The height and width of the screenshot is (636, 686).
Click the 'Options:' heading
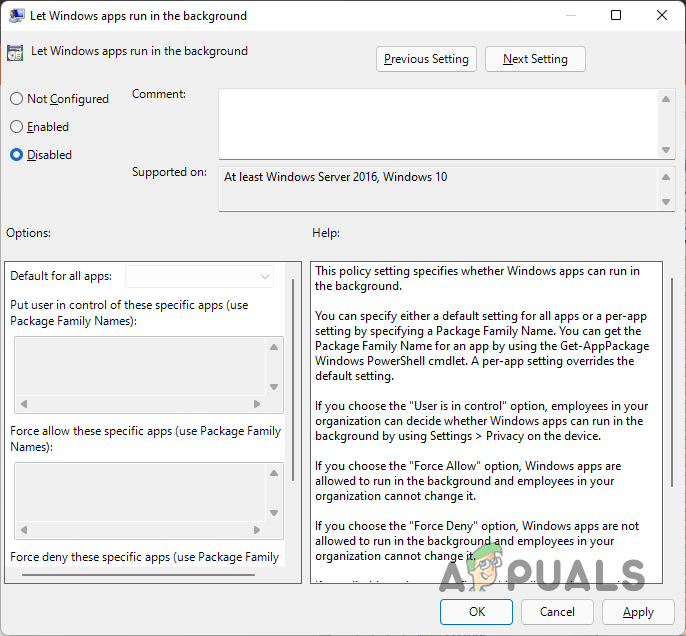(x=28, y=233)
